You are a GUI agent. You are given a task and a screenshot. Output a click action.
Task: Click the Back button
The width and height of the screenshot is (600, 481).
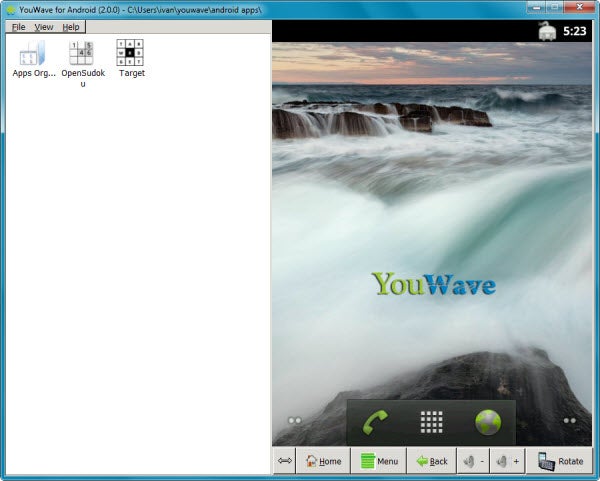point(432,461)
